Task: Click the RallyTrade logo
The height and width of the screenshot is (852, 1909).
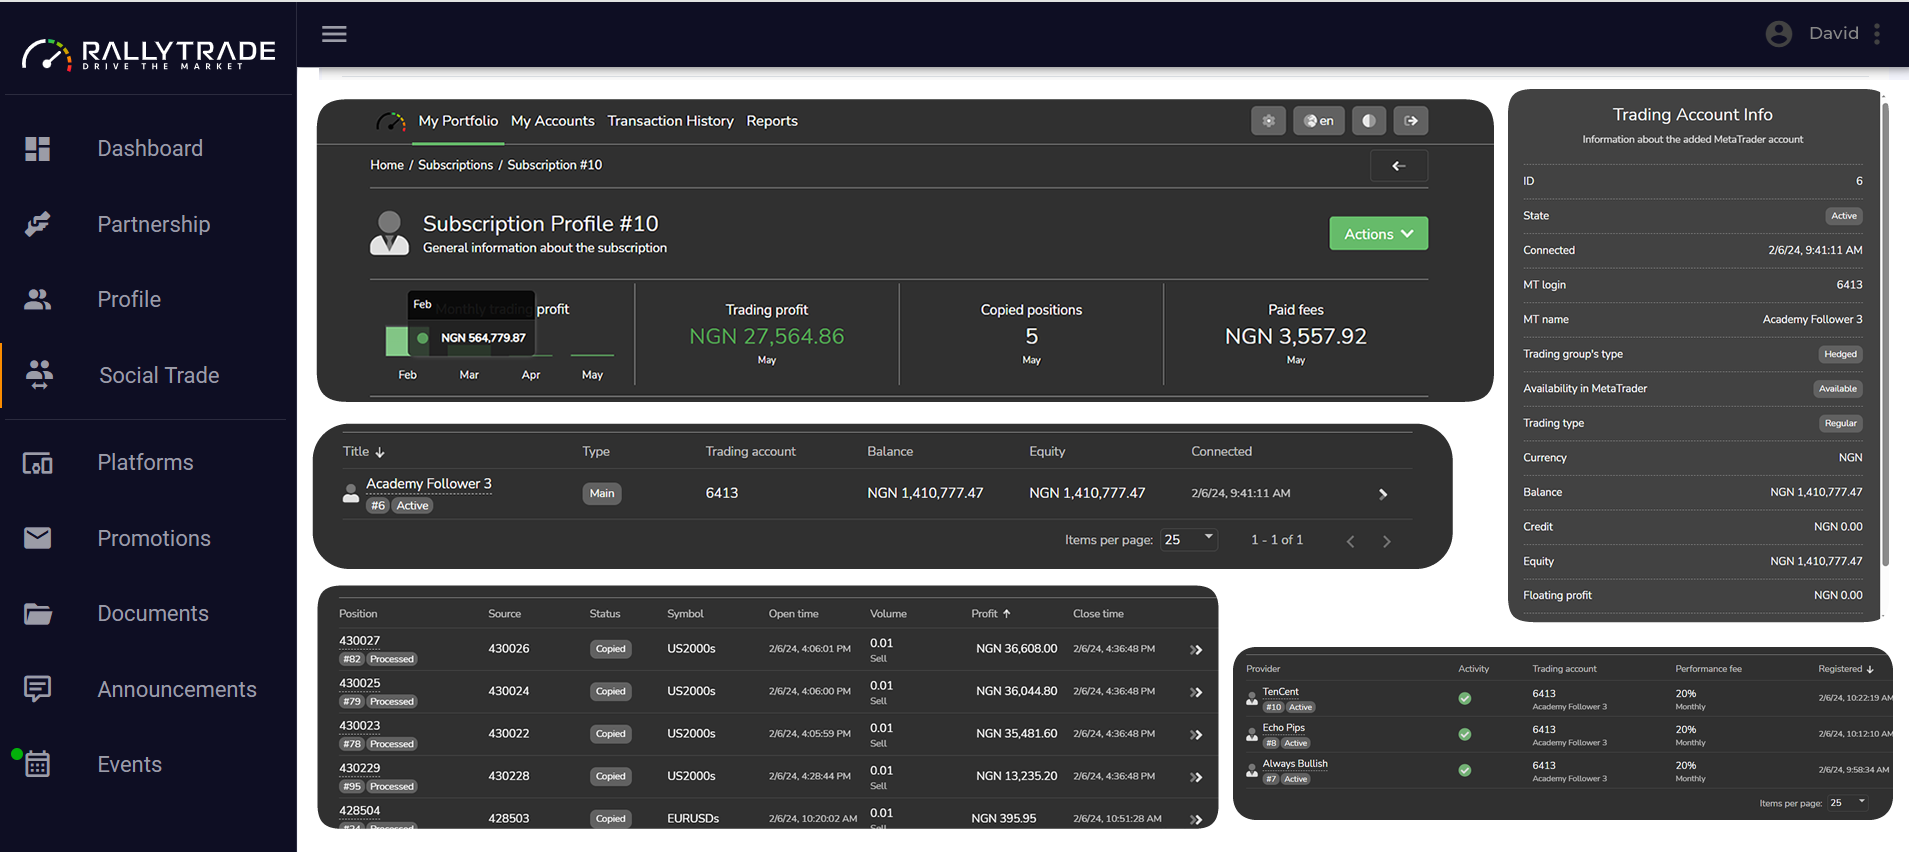Action: (x=148, y=53)
